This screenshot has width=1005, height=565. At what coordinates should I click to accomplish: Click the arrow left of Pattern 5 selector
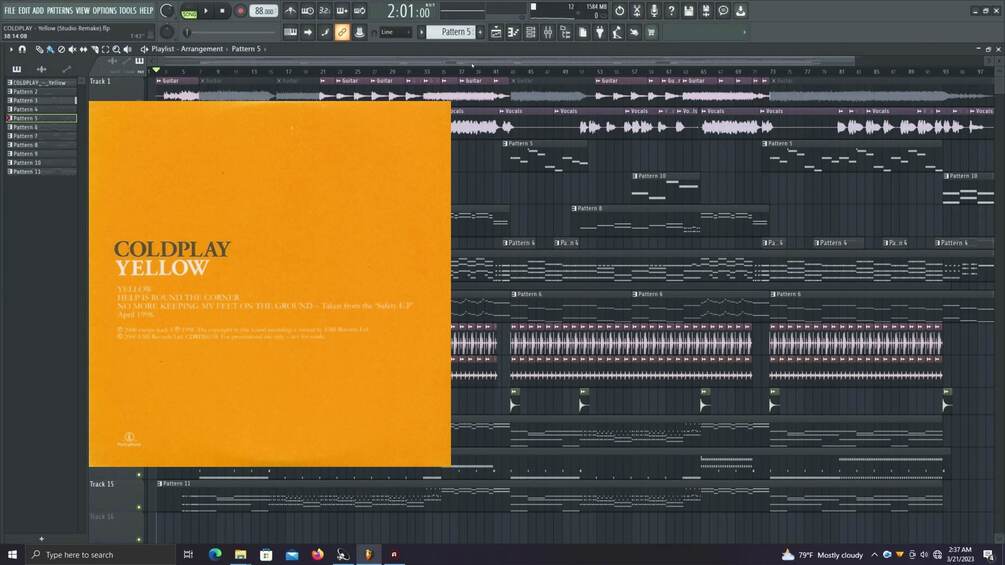pyautogui.click(x=422, y=32)
